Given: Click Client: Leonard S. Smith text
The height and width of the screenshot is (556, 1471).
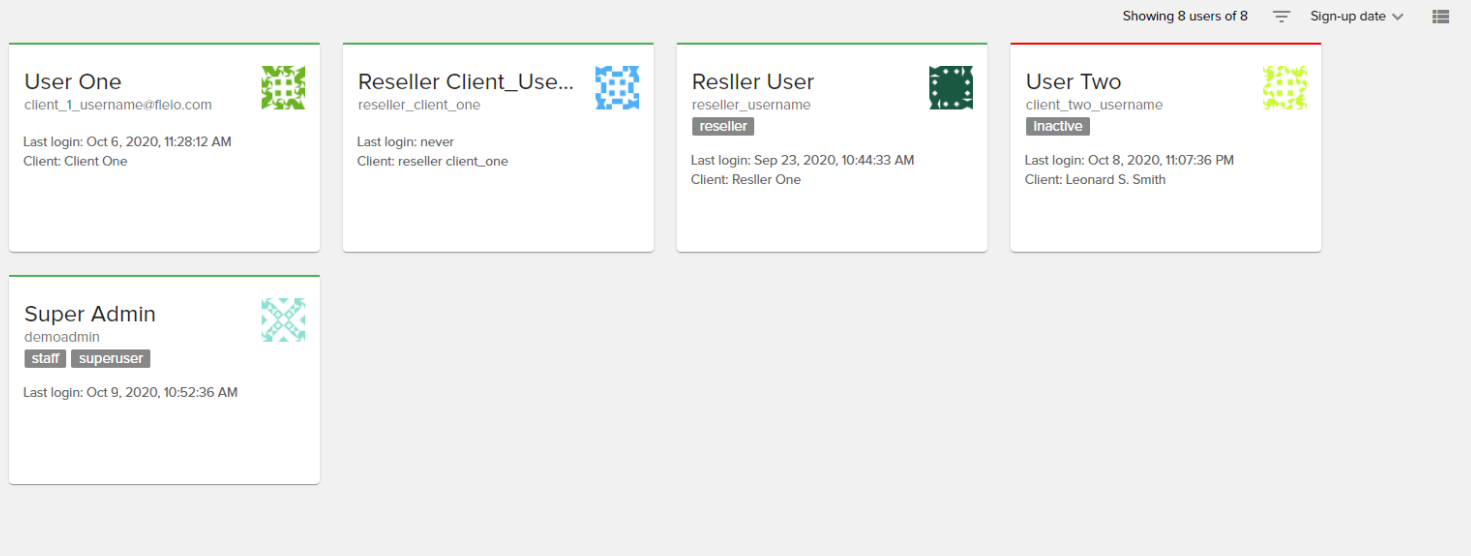Looking at the screenshot, I should pyautogui.click(x=1095, y=180).
